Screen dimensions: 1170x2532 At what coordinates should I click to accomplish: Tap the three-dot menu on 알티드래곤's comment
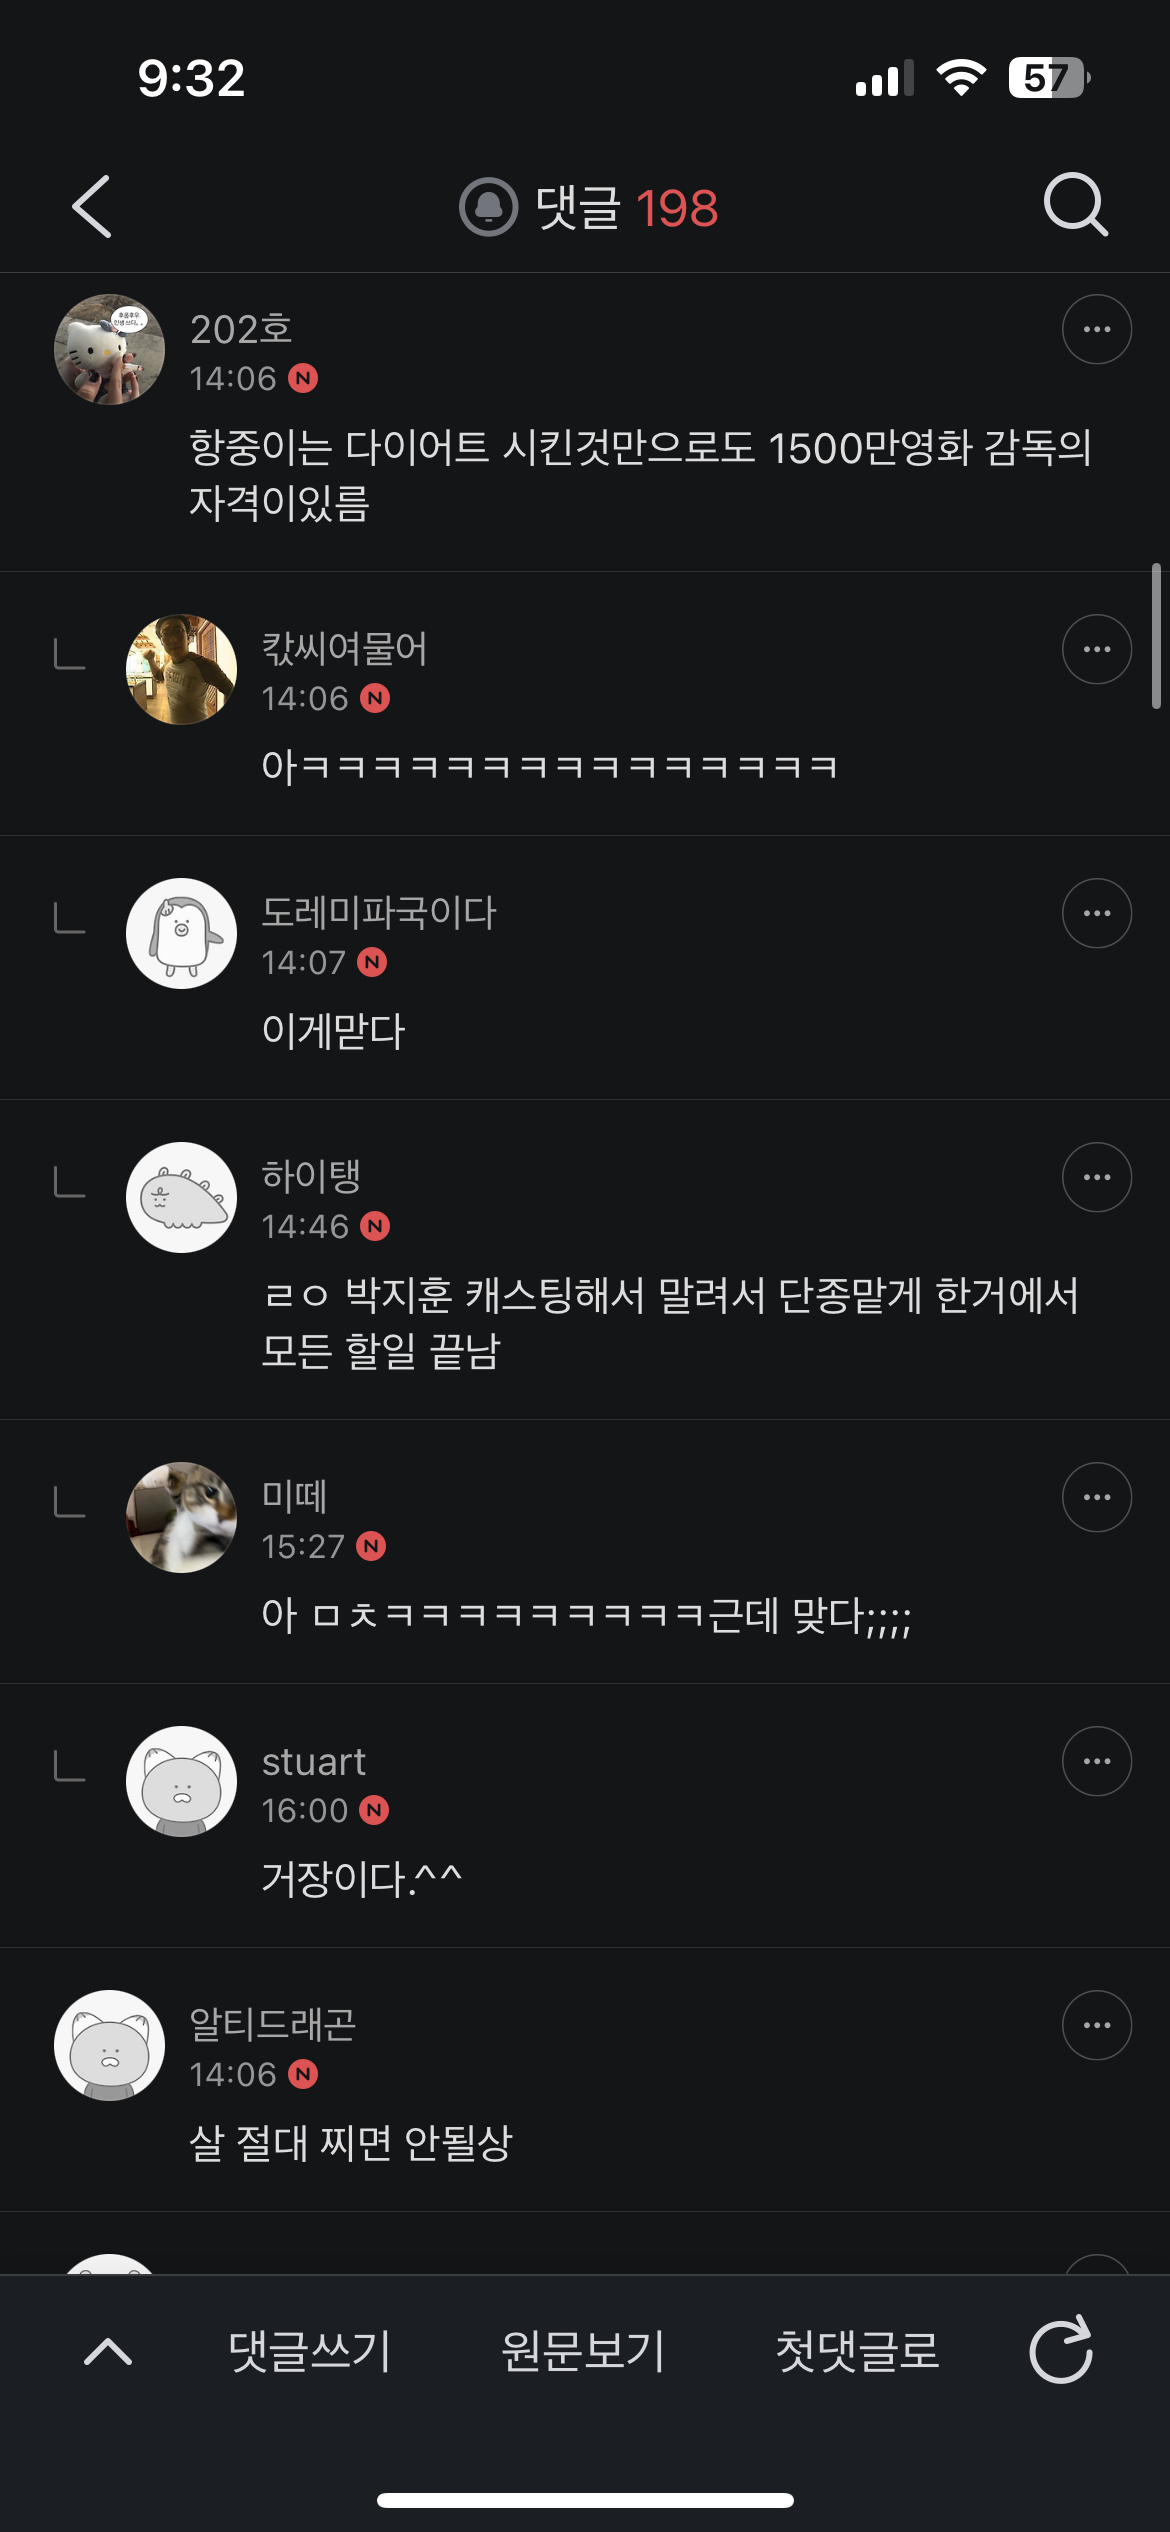click(x=1096, y=2026)
